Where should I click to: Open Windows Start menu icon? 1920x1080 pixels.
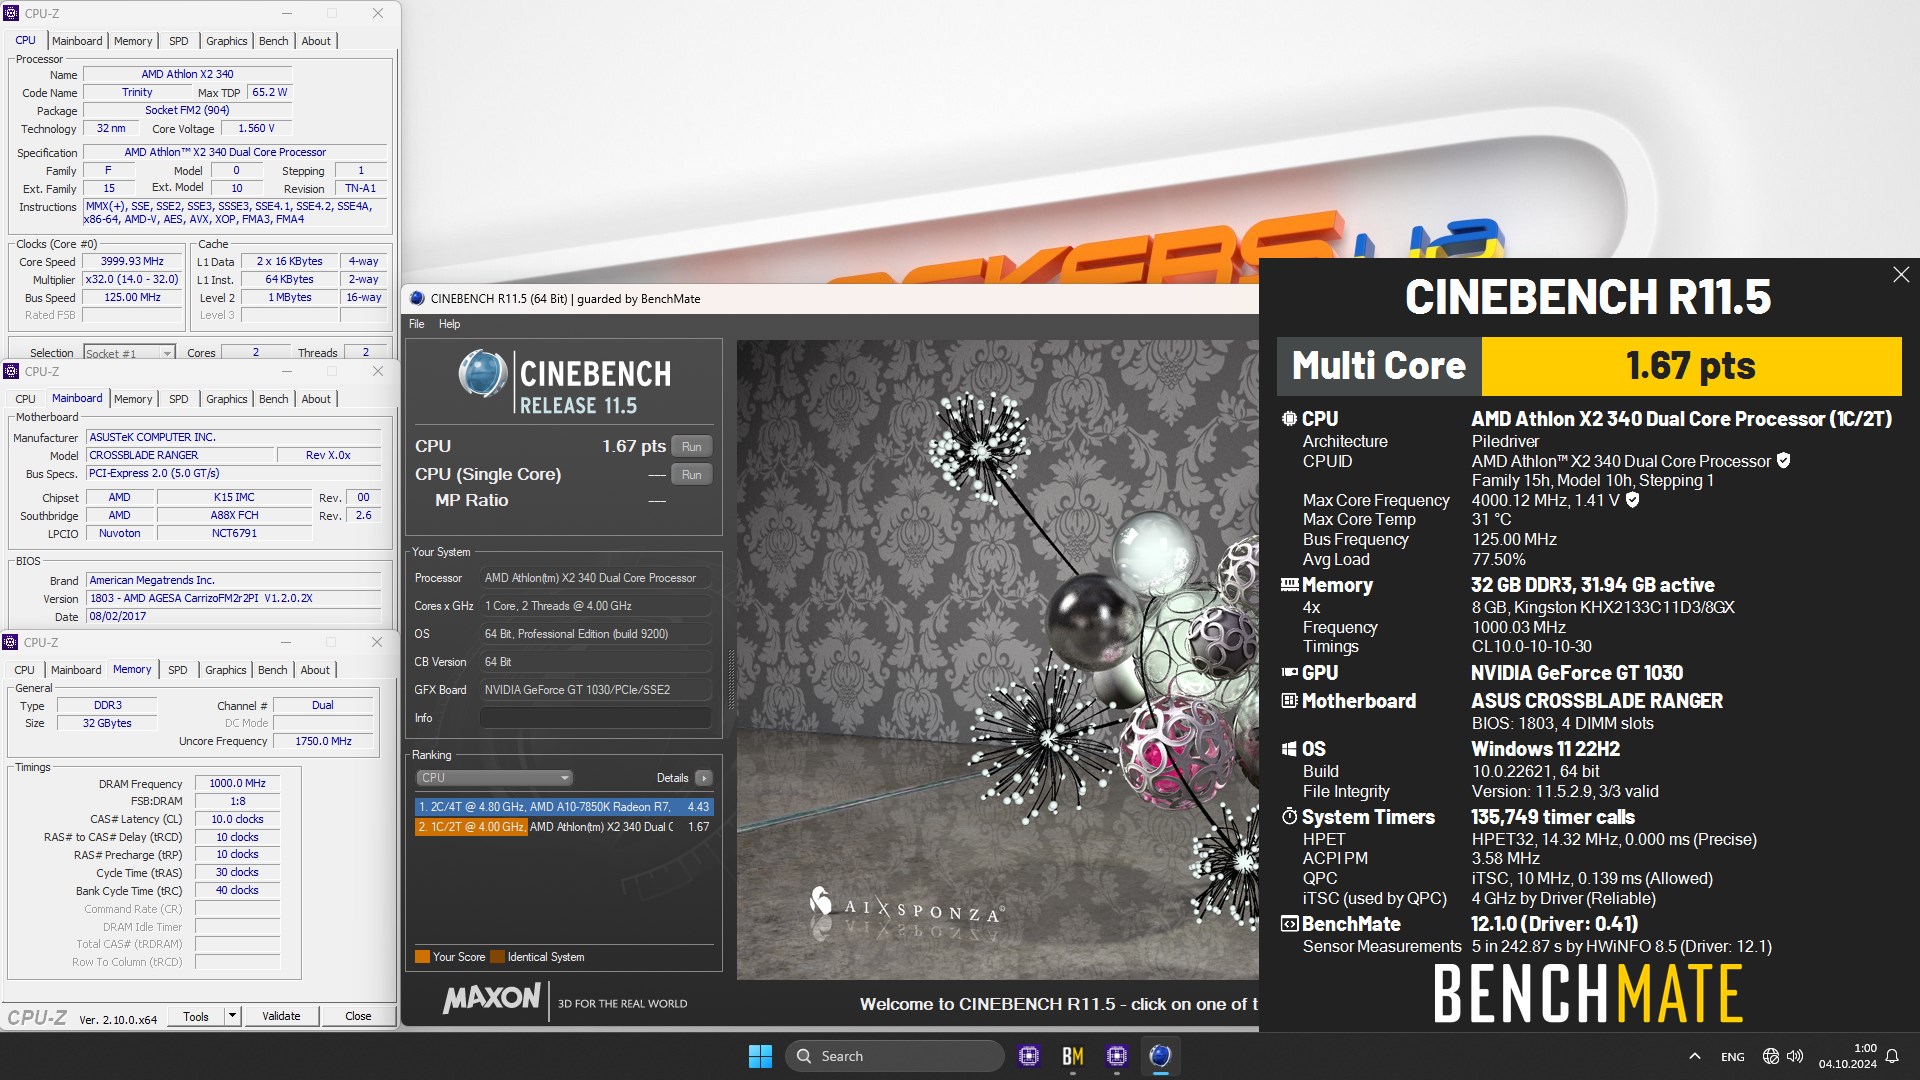click(x=760, y=1056)
